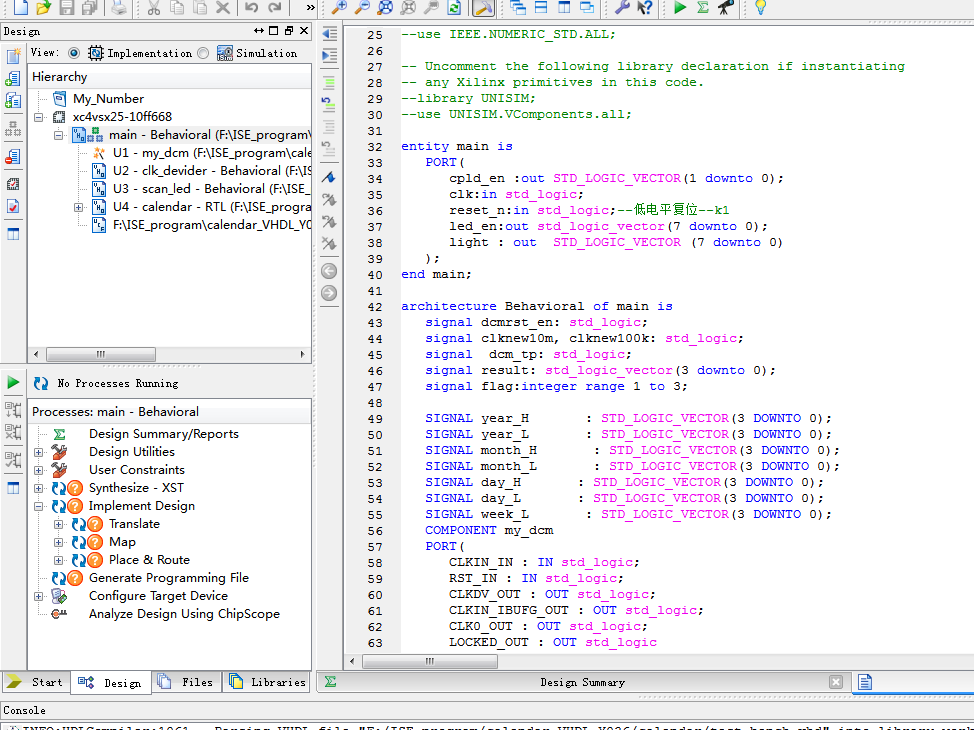974x730 pixels.
Task: Expand the U4 - calendar hierarchy node
Action: [x=78, y=207]
